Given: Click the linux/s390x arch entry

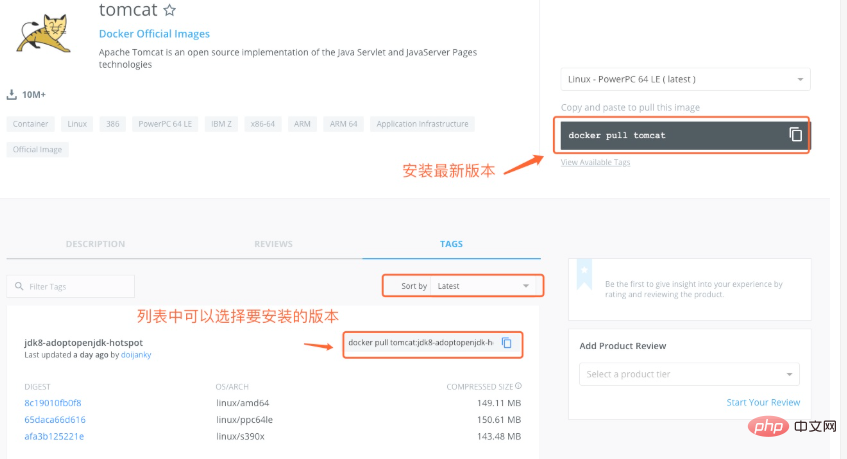Looking at the screenshot, I should click(240, 436).
